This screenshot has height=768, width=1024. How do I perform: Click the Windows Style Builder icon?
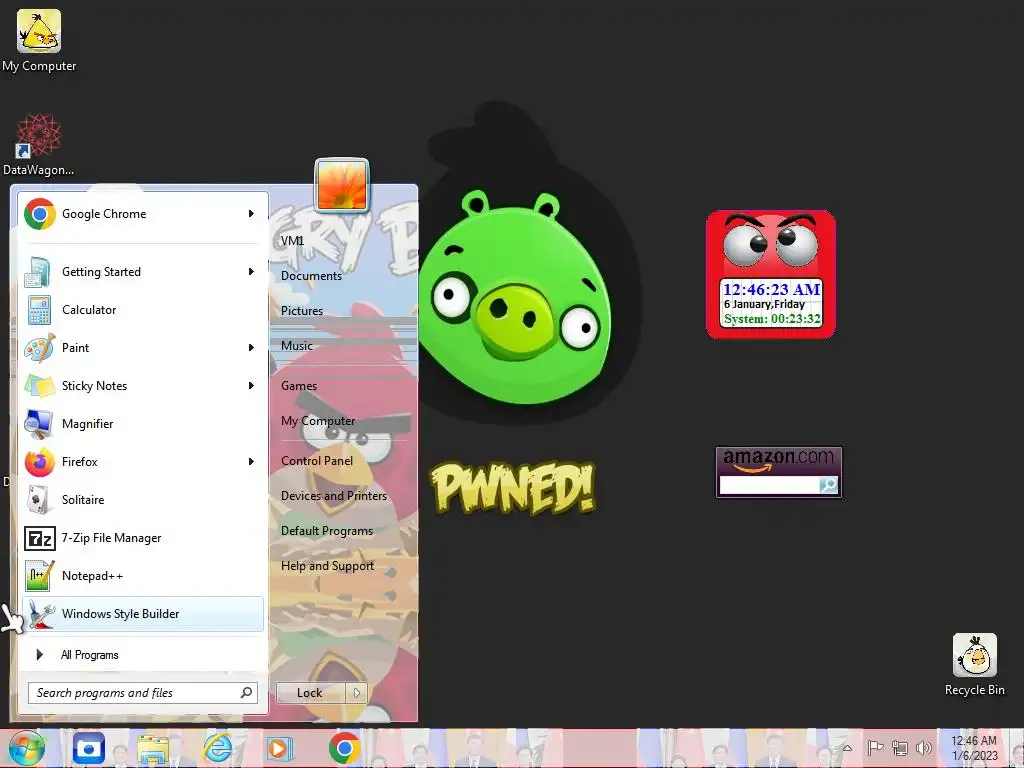coord(40,614)
